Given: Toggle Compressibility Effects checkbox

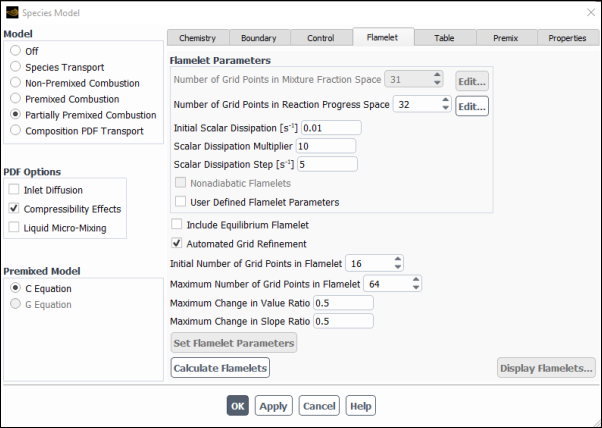Looking at the screenshot, I should point(14,208).
